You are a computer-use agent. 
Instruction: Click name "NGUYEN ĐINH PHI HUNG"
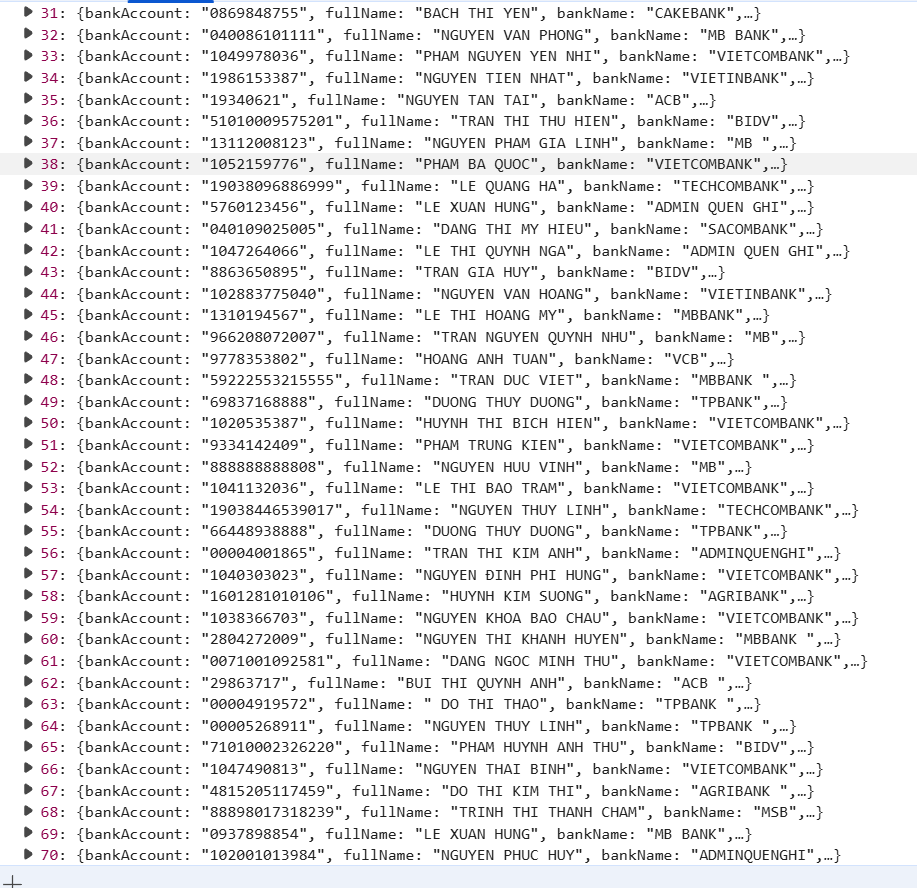pyautogui.click(x=512, y=575)
